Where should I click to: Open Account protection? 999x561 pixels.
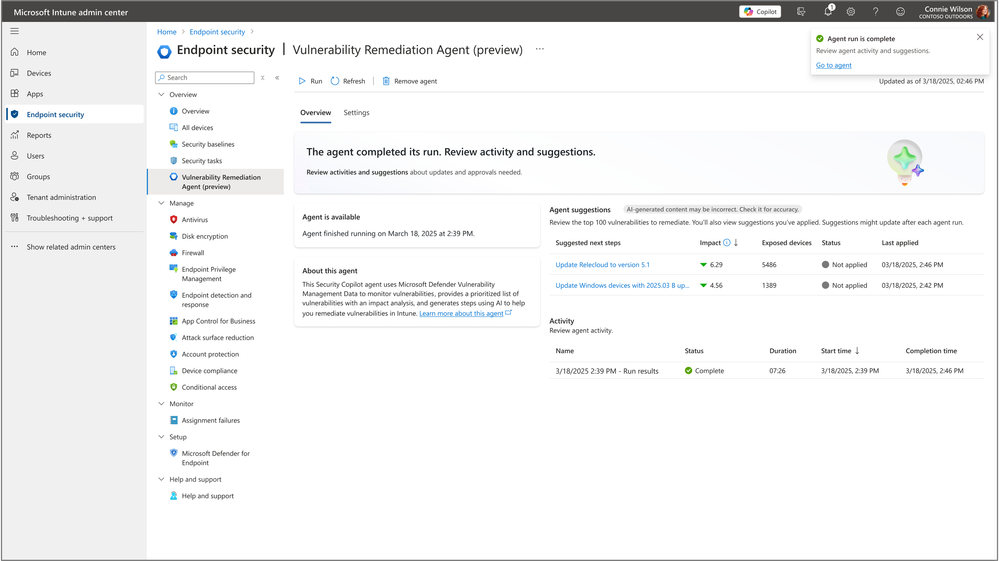tap(210, 354)
